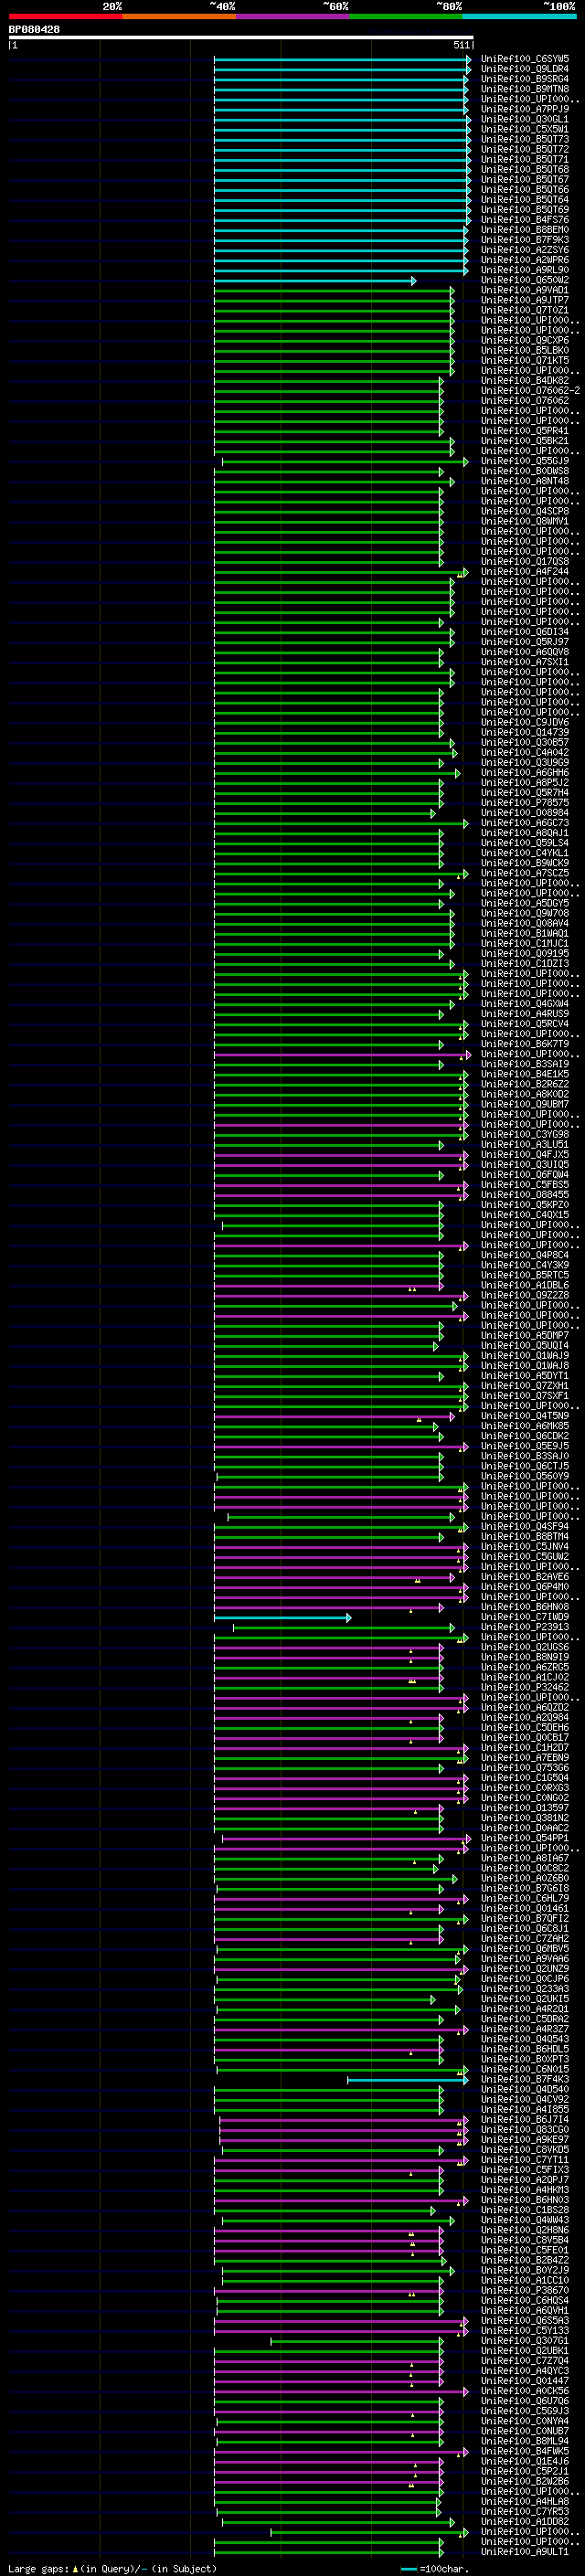Open hit UniRef100_B5QT68
Image resolution: width=585 pixels, height=2576 pixels.
tap(525, 169)
